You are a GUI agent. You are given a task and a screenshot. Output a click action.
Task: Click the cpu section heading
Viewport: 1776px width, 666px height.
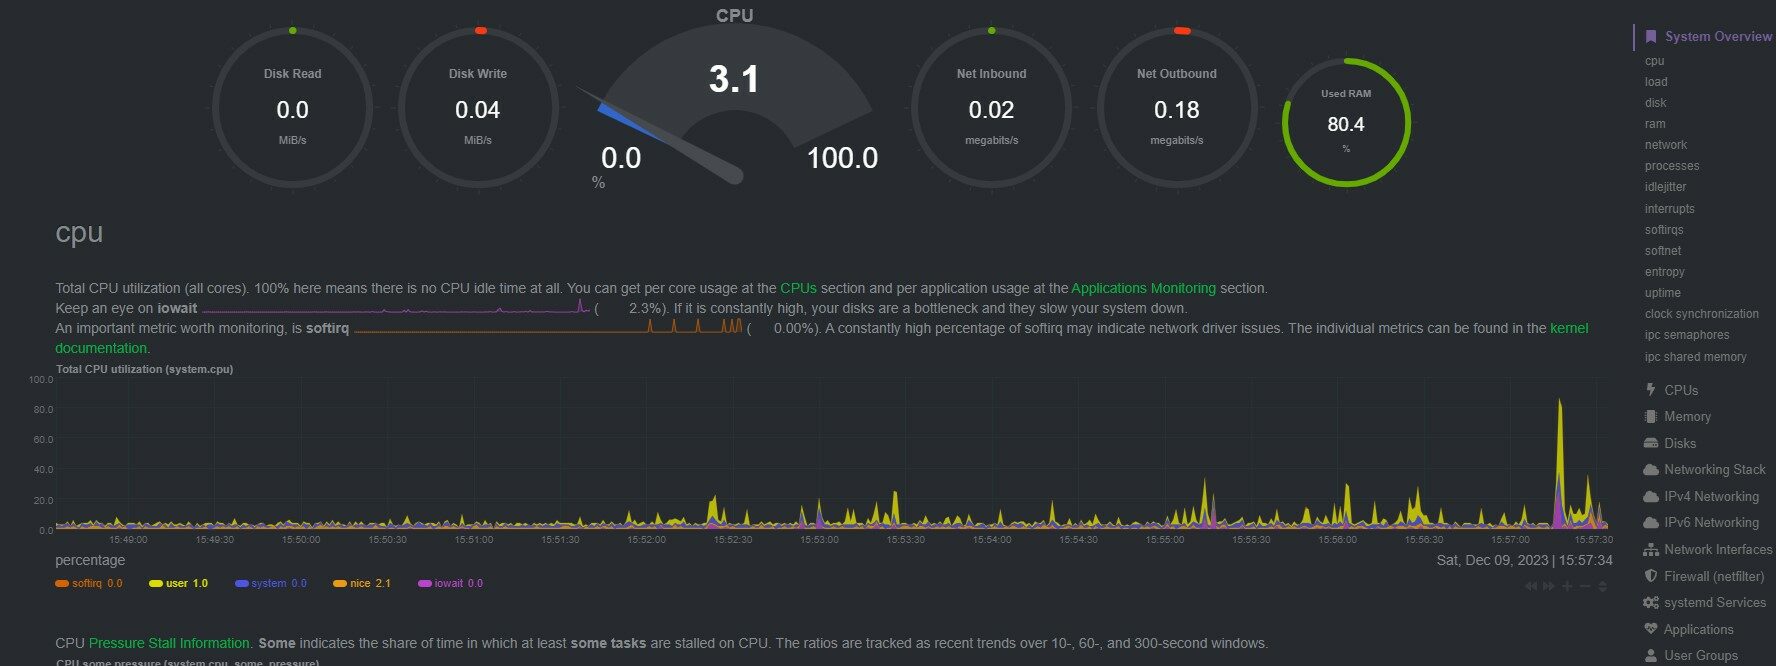(79, 232)
